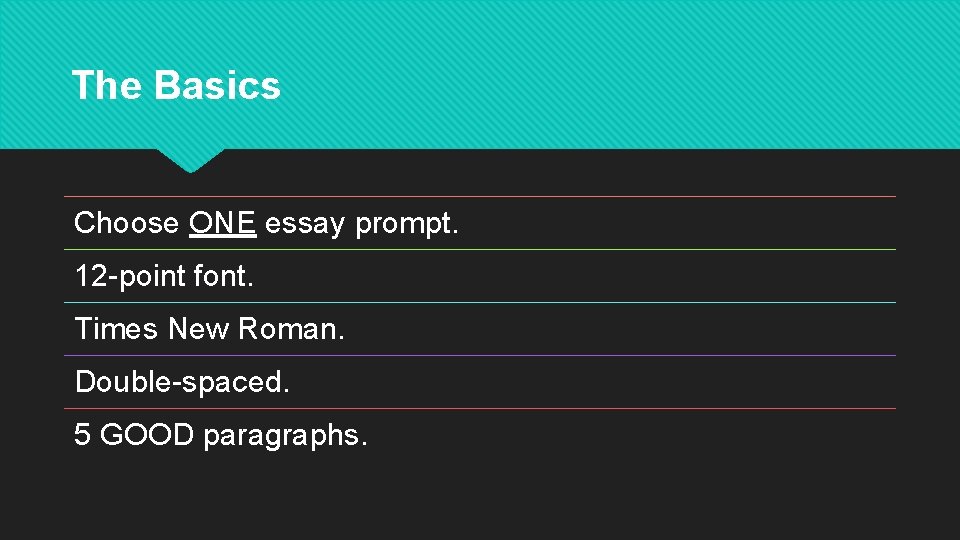The image size is (960, 540).
Task: Click the "5 GOOD paragraphs." line
Action: pyautogui.click(x=221, y=435)
